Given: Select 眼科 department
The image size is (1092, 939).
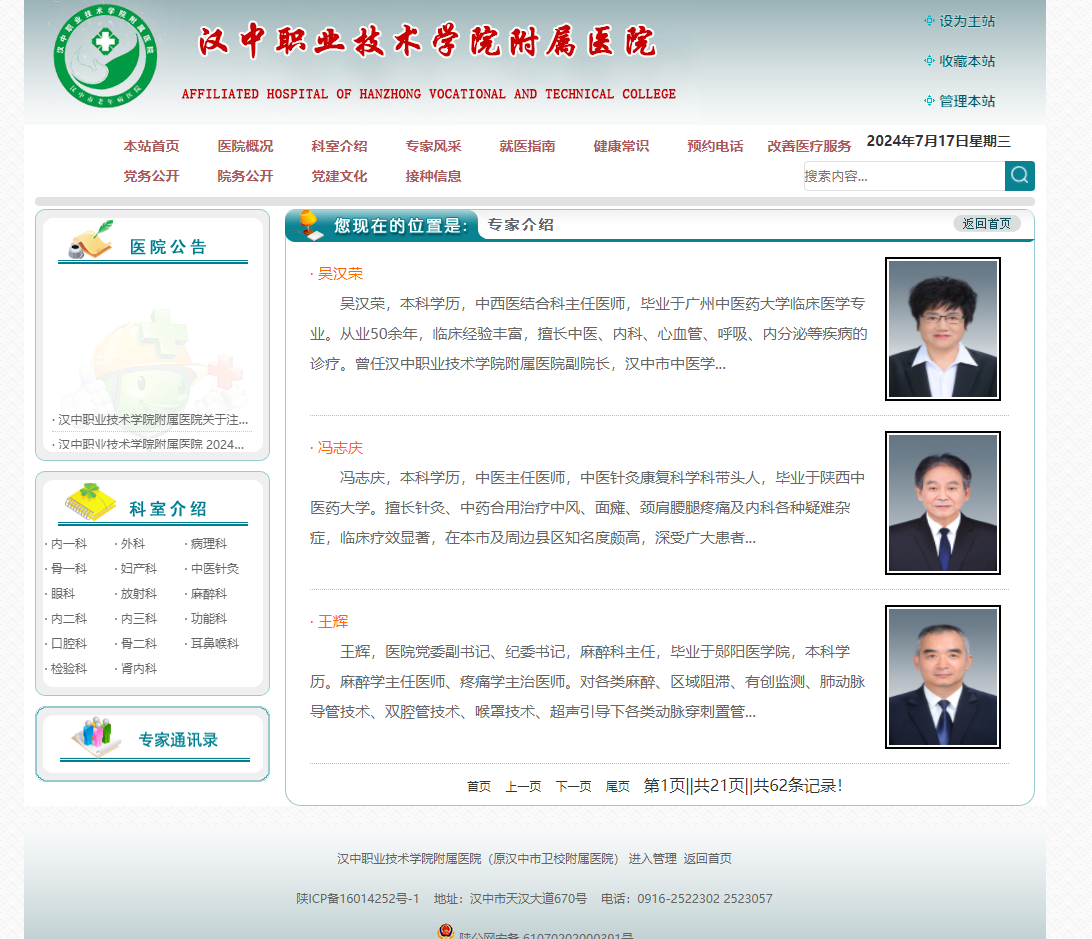Looking at the screenshot, I should (63, 593).
